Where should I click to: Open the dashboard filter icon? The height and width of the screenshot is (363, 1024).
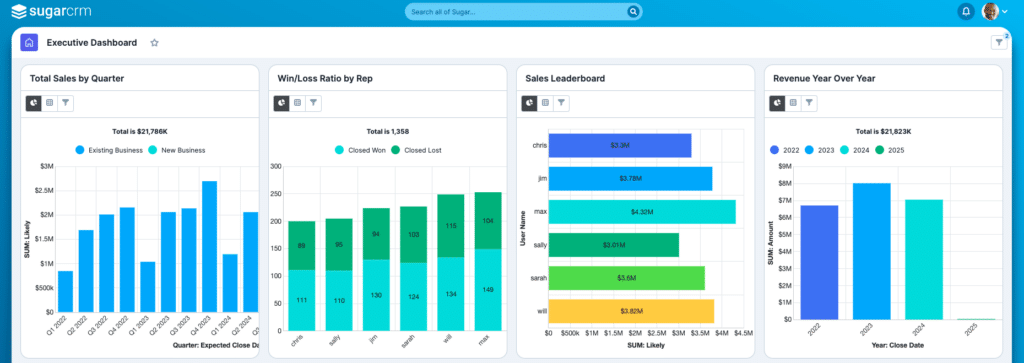point(999,42)
